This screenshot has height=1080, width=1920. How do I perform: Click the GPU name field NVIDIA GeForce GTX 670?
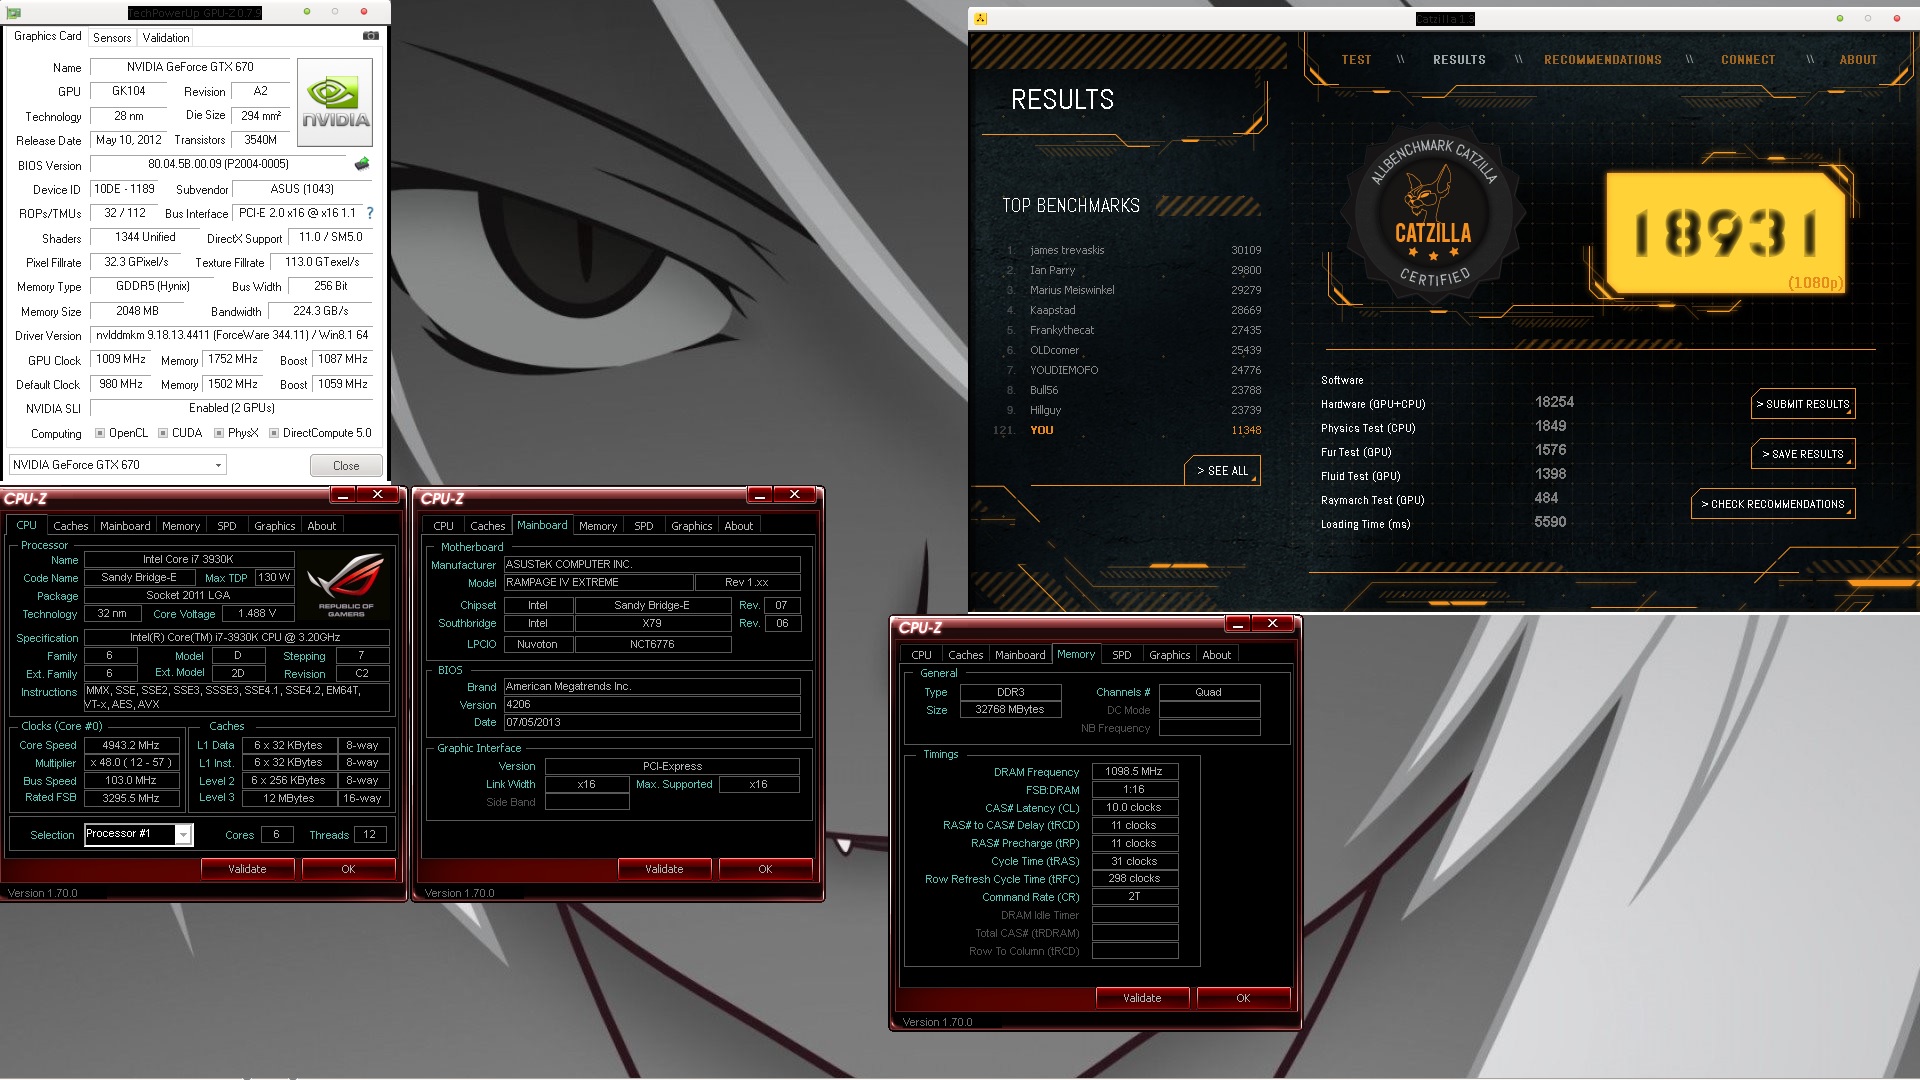tap(190, 67)
